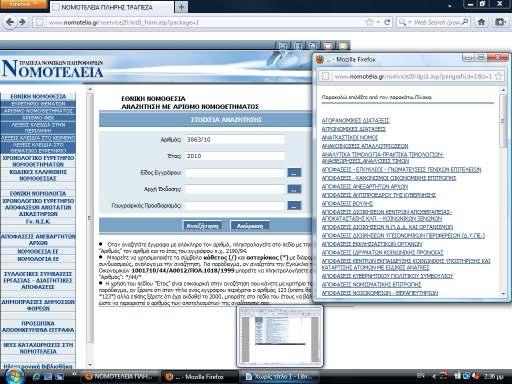
Task: Bookmark the page with the address bar star
Action: point(370,22)
